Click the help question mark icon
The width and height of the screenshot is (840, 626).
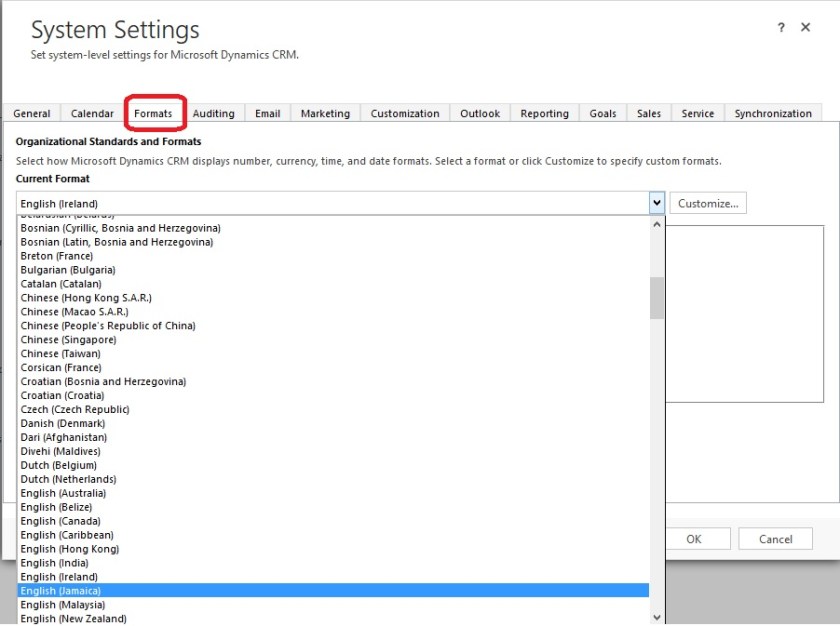pos(781,27)
